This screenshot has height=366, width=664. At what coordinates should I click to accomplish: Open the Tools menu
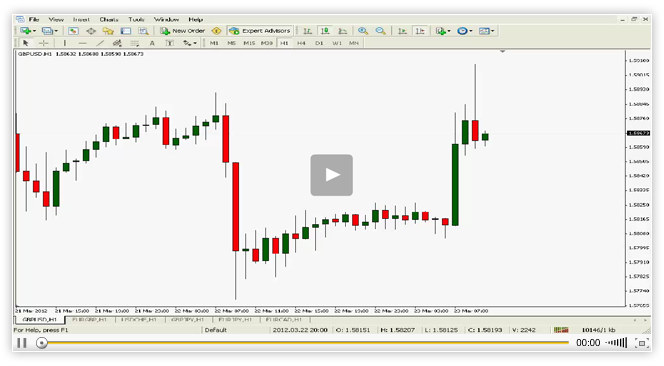(136, 19)
